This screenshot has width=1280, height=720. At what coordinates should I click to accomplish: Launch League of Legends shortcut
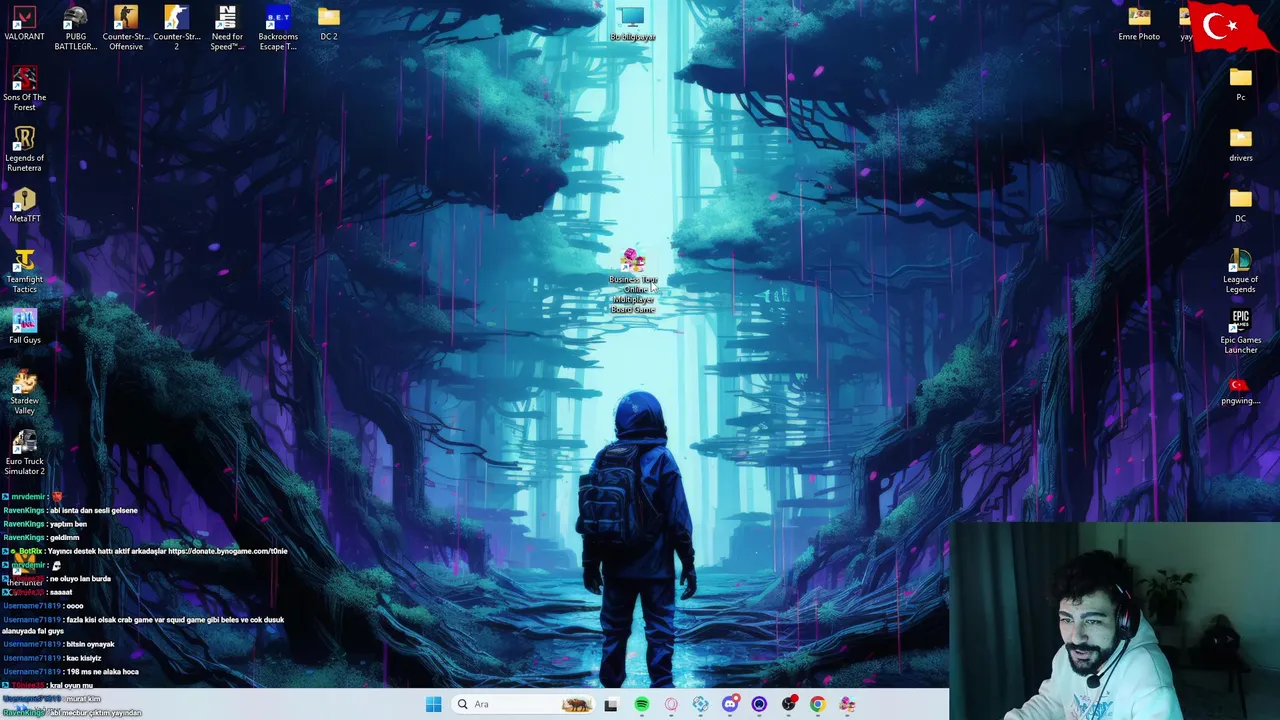point(1240,271)
